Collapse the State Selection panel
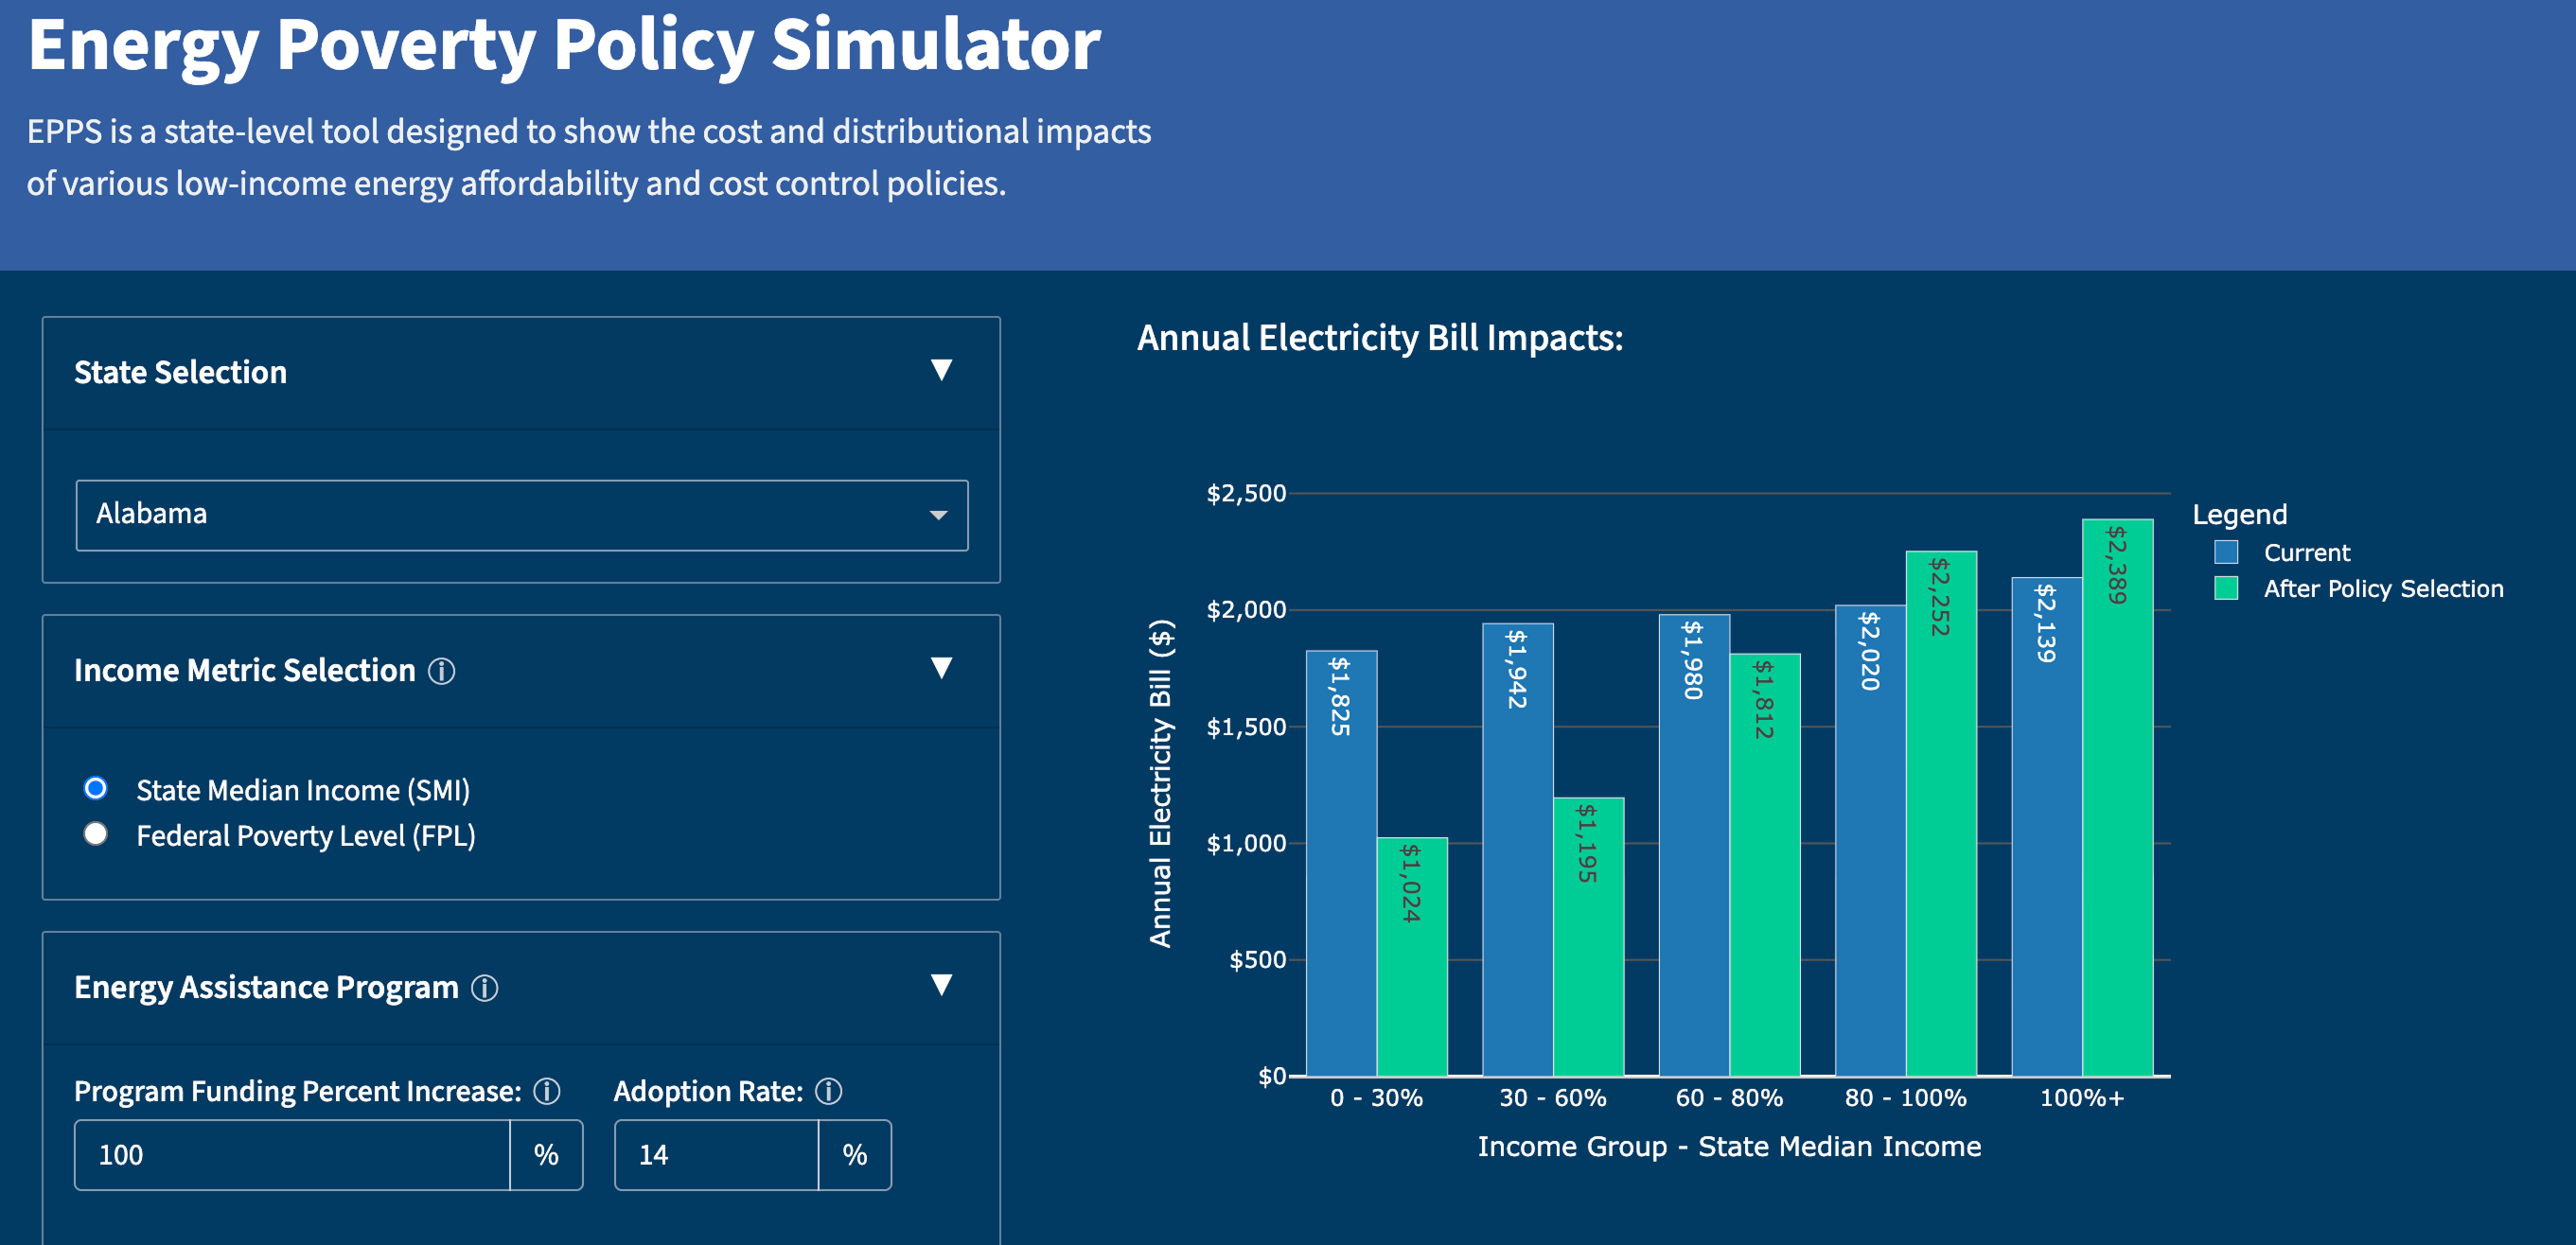 click(x=940, y=371)
